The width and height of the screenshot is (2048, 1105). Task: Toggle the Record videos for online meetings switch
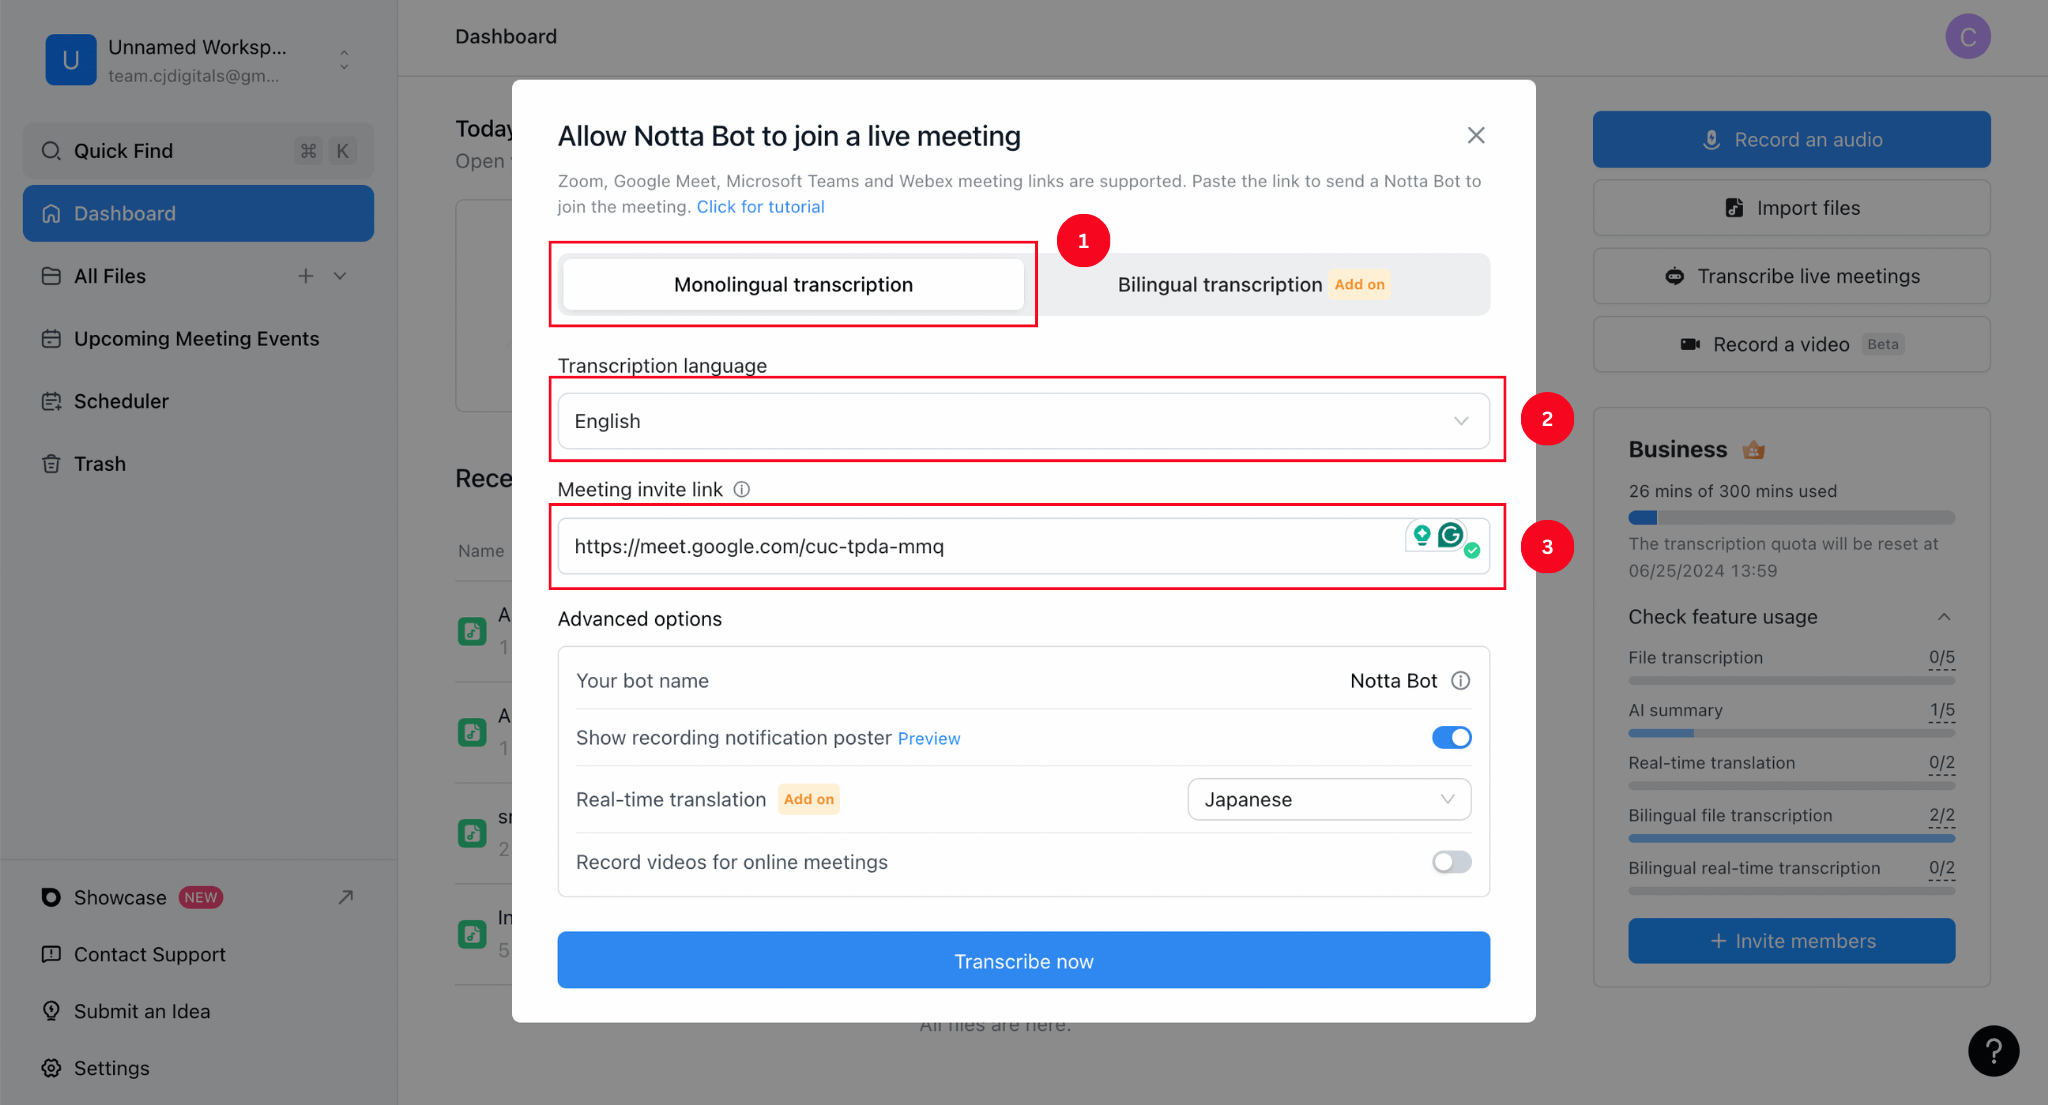1451,860
